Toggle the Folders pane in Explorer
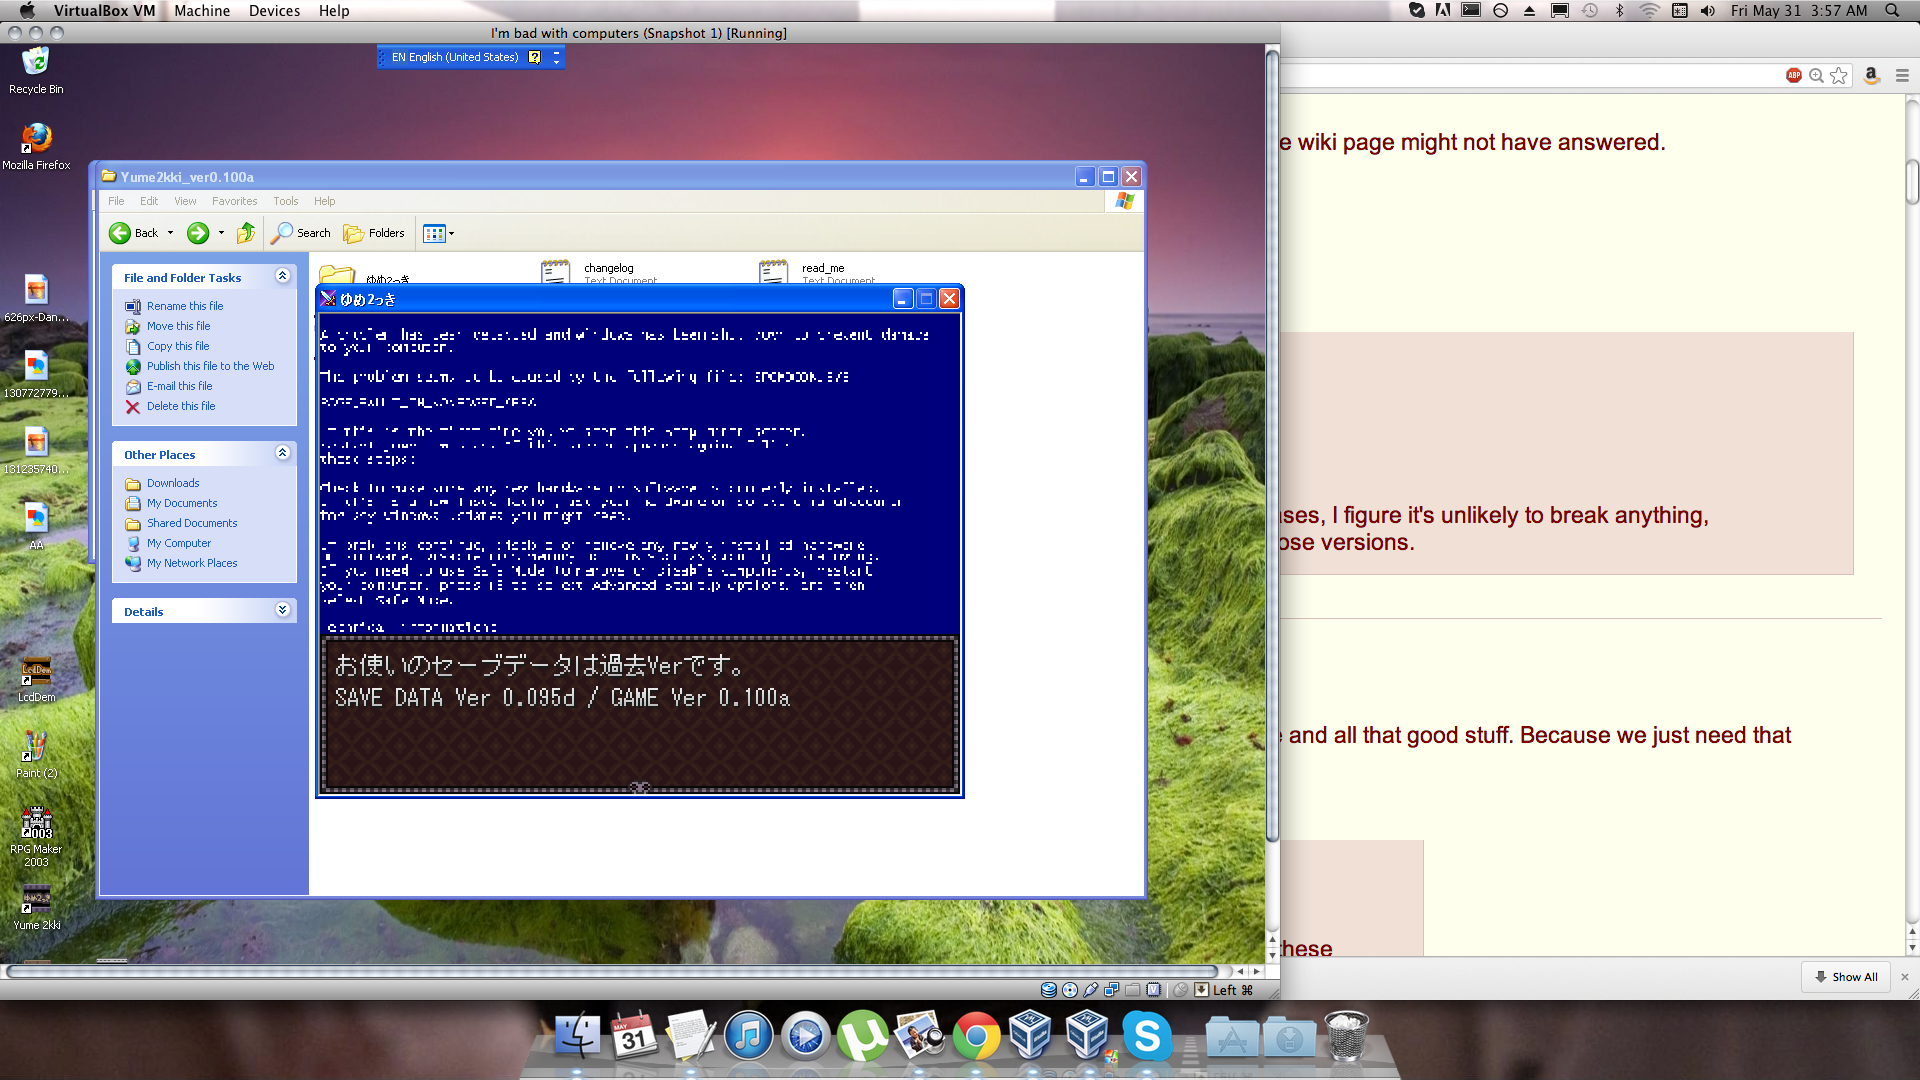Image resolution: width=1920 pixels, height=1080 pixels. point(374,233)
